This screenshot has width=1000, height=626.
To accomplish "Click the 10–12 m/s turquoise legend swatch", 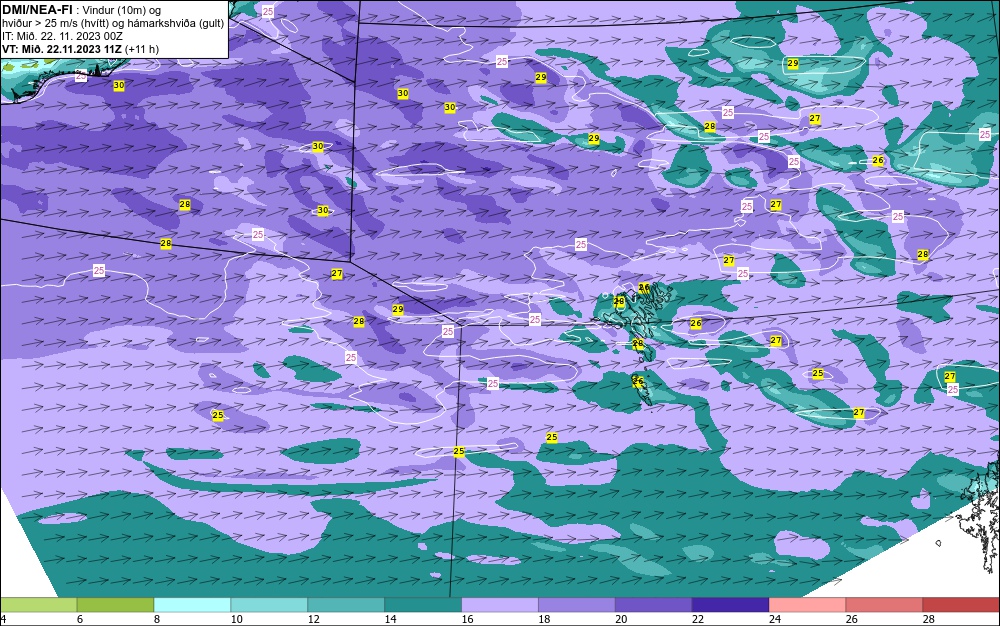I will [x=269, y=605].
